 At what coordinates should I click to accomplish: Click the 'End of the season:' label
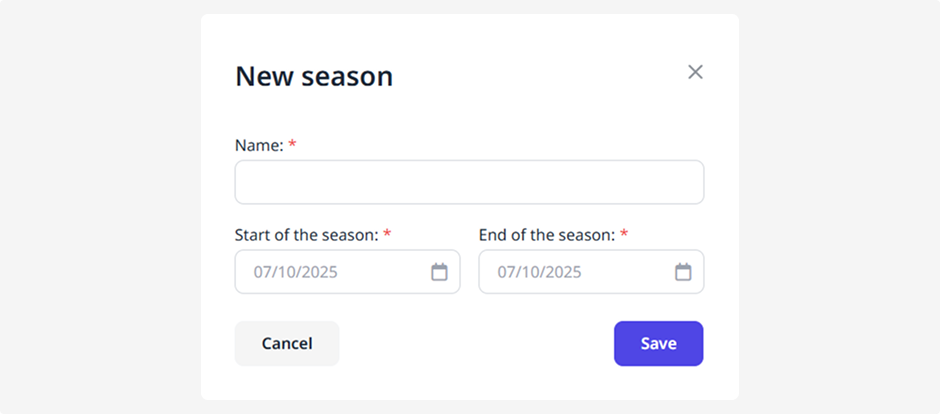[x=546, y=235]
